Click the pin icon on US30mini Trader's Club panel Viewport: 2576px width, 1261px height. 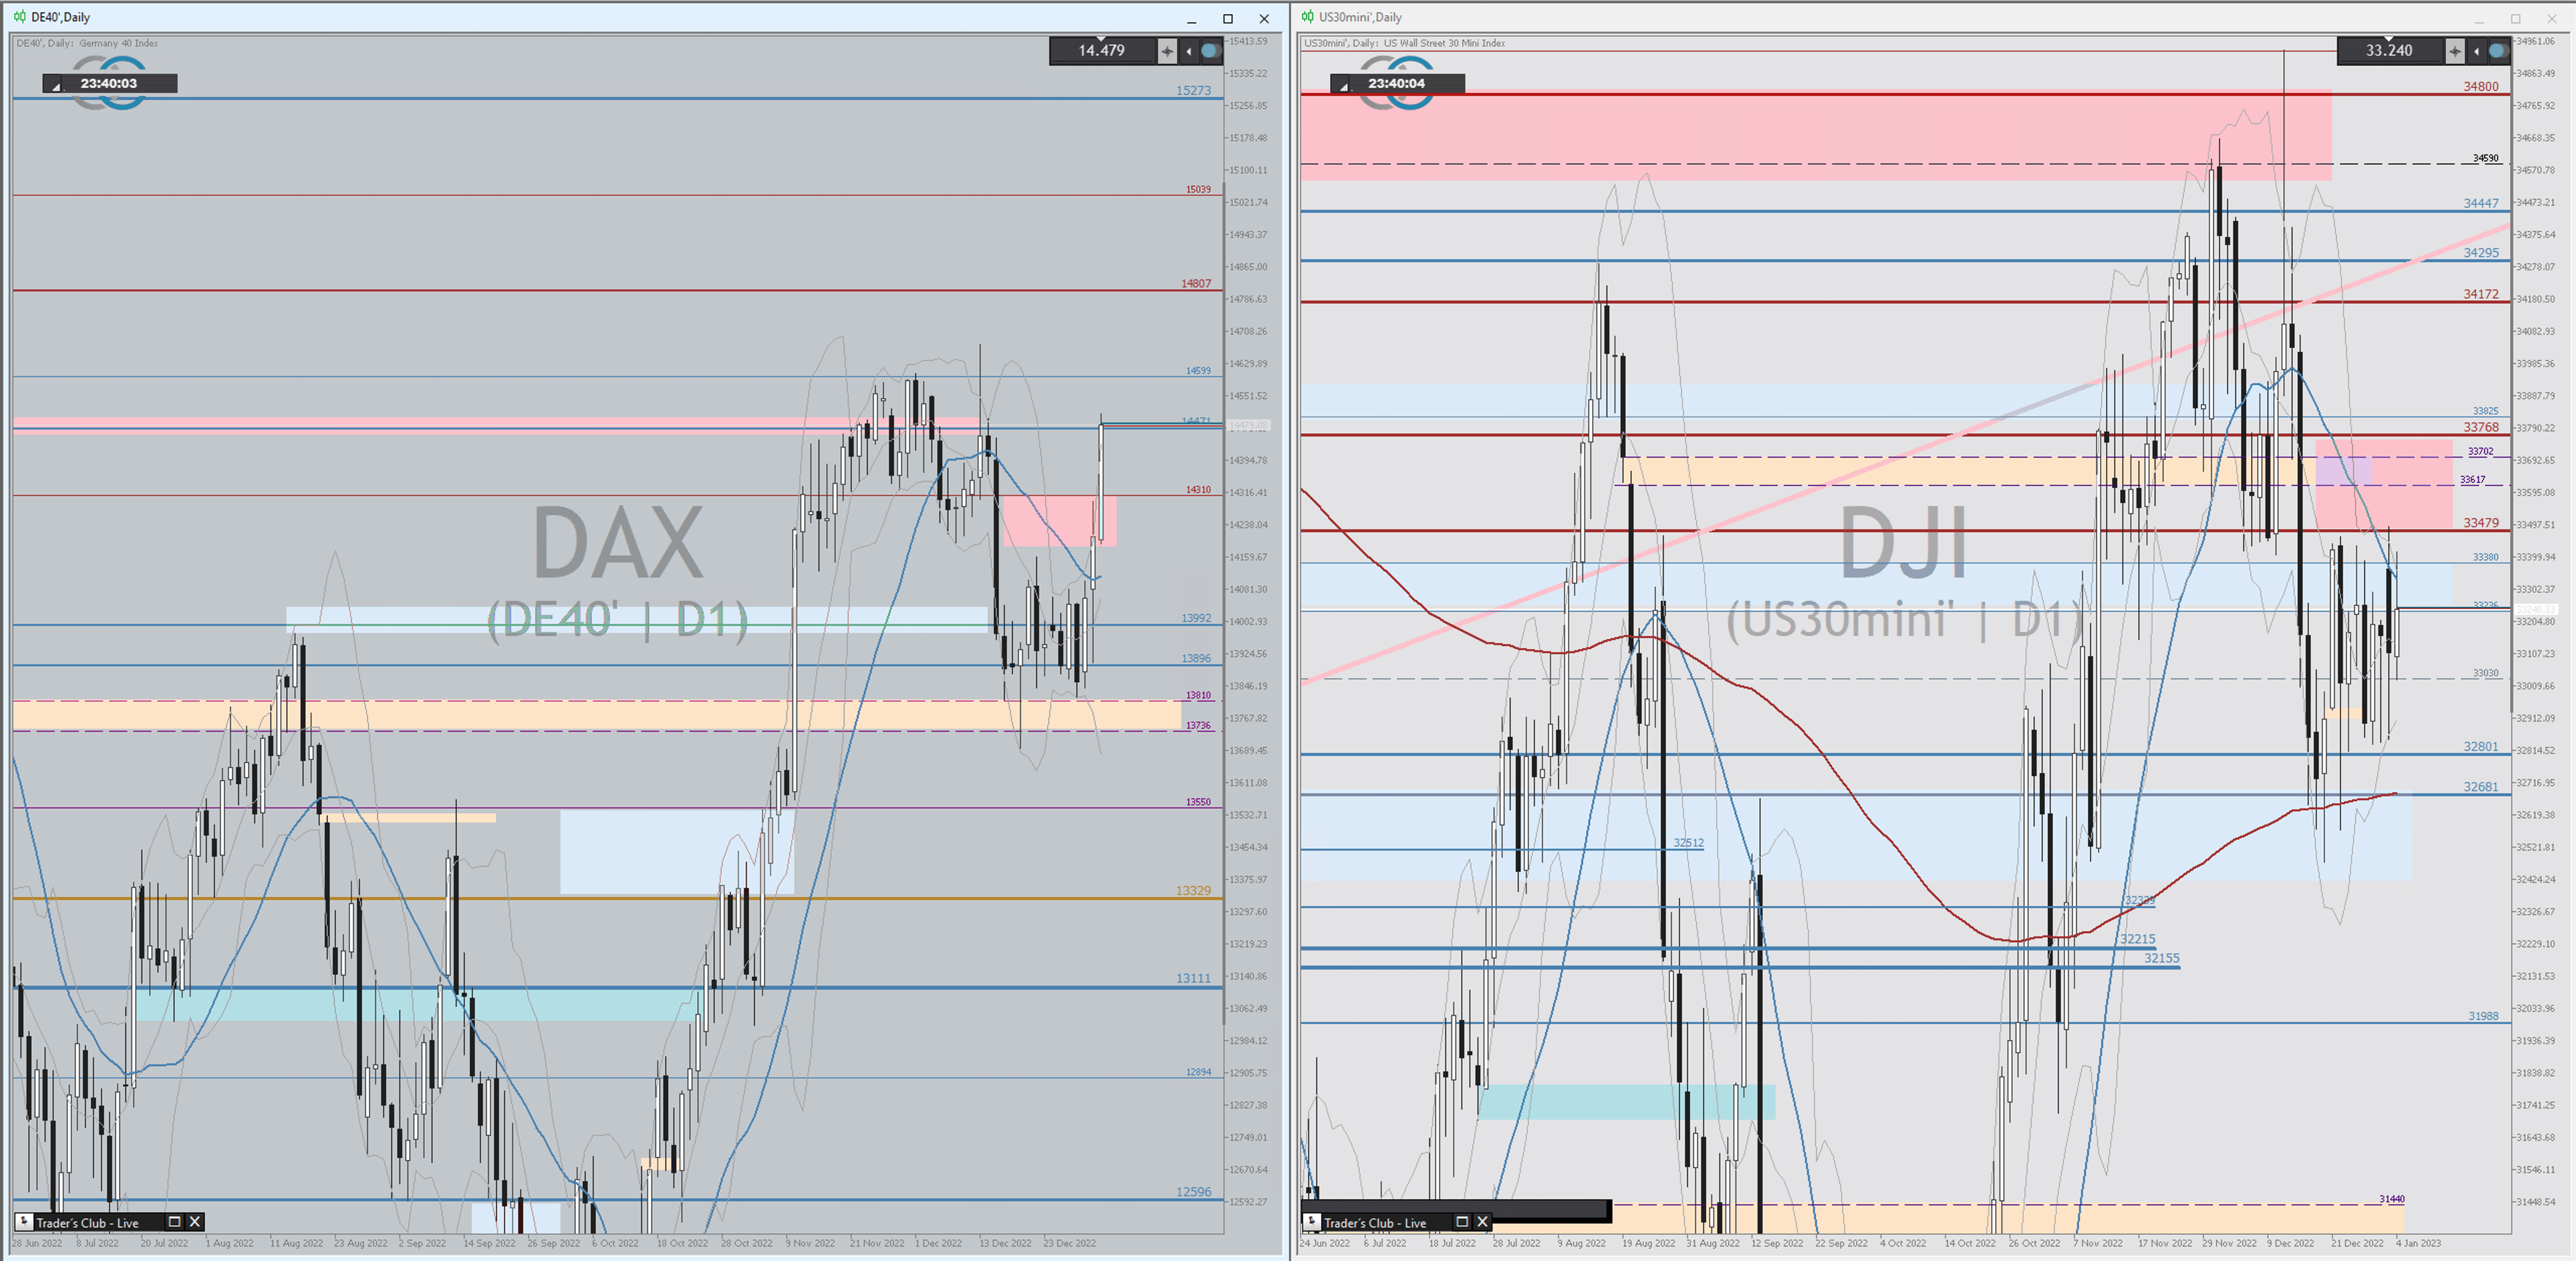click(1312, 1222)
